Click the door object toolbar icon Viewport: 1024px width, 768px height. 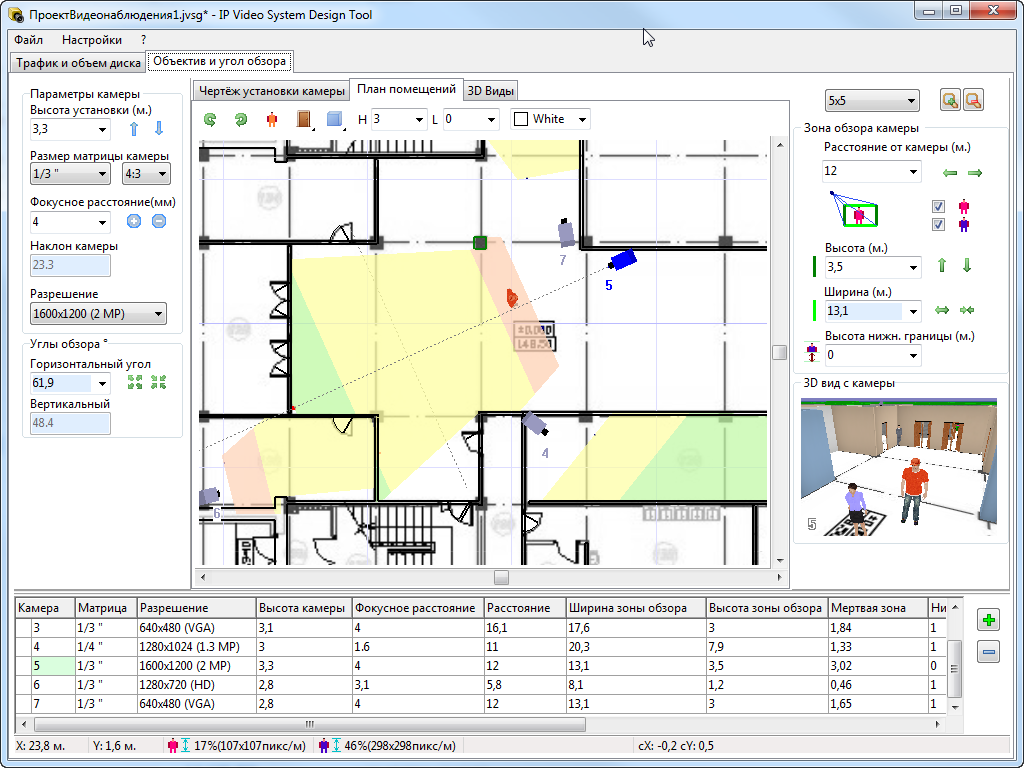tap(303, 119)
